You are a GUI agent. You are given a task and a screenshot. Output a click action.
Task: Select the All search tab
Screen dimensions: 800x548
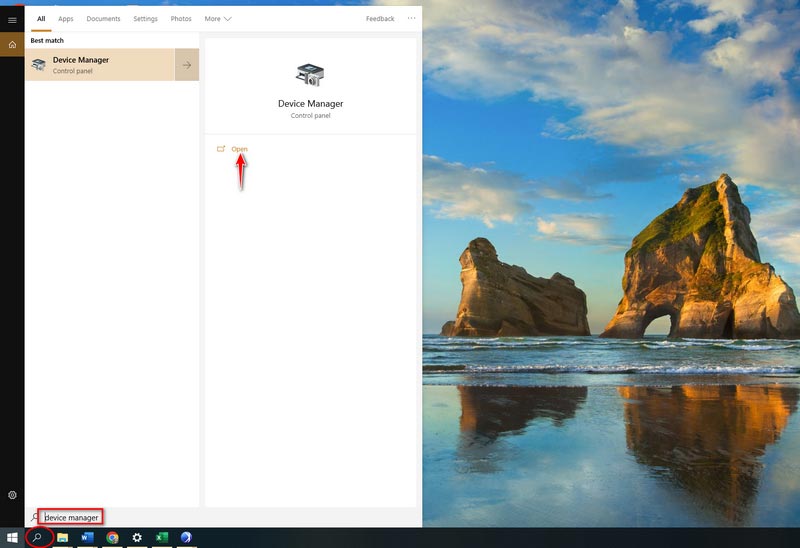point(41,19)
